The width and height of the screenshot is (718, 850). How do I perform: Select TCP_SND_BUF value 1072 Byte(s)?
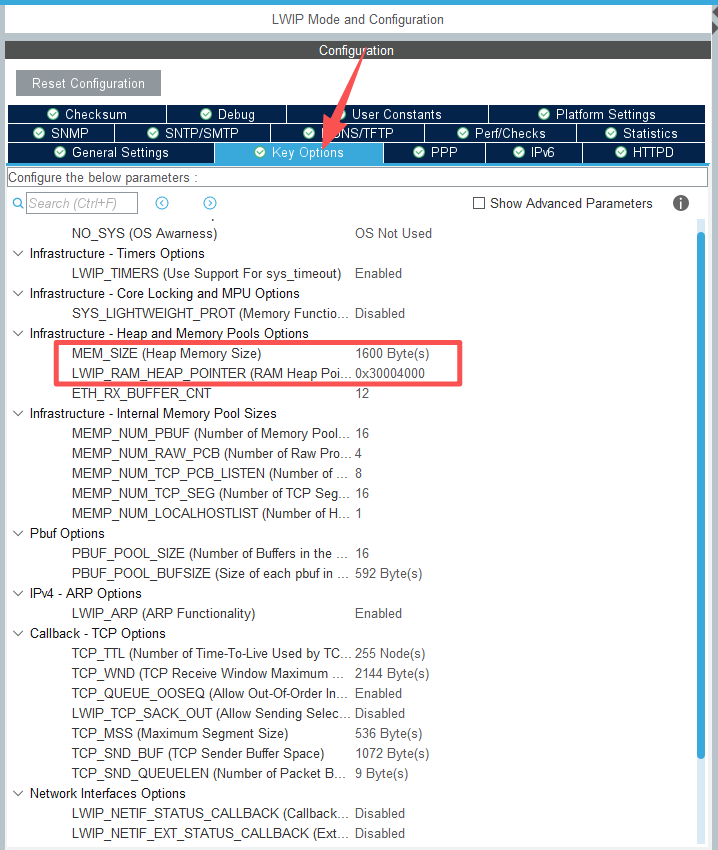(x=392, y=754)
